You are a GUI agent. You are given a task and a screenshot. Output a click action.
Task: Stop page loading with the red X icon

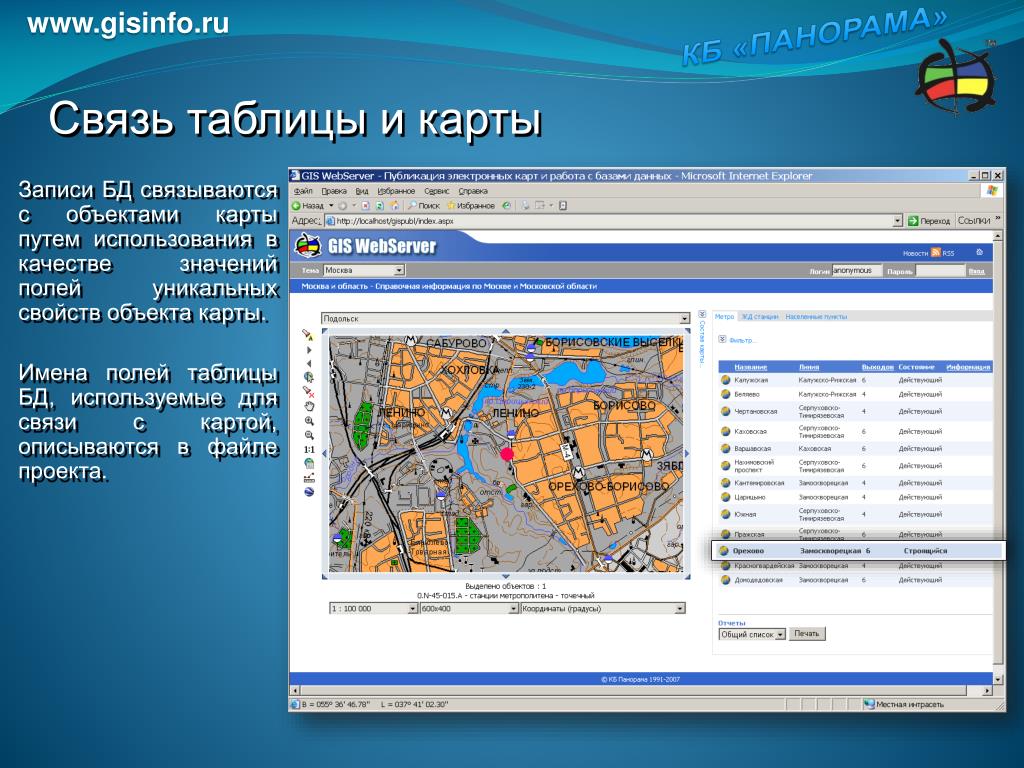coord(365,205)
